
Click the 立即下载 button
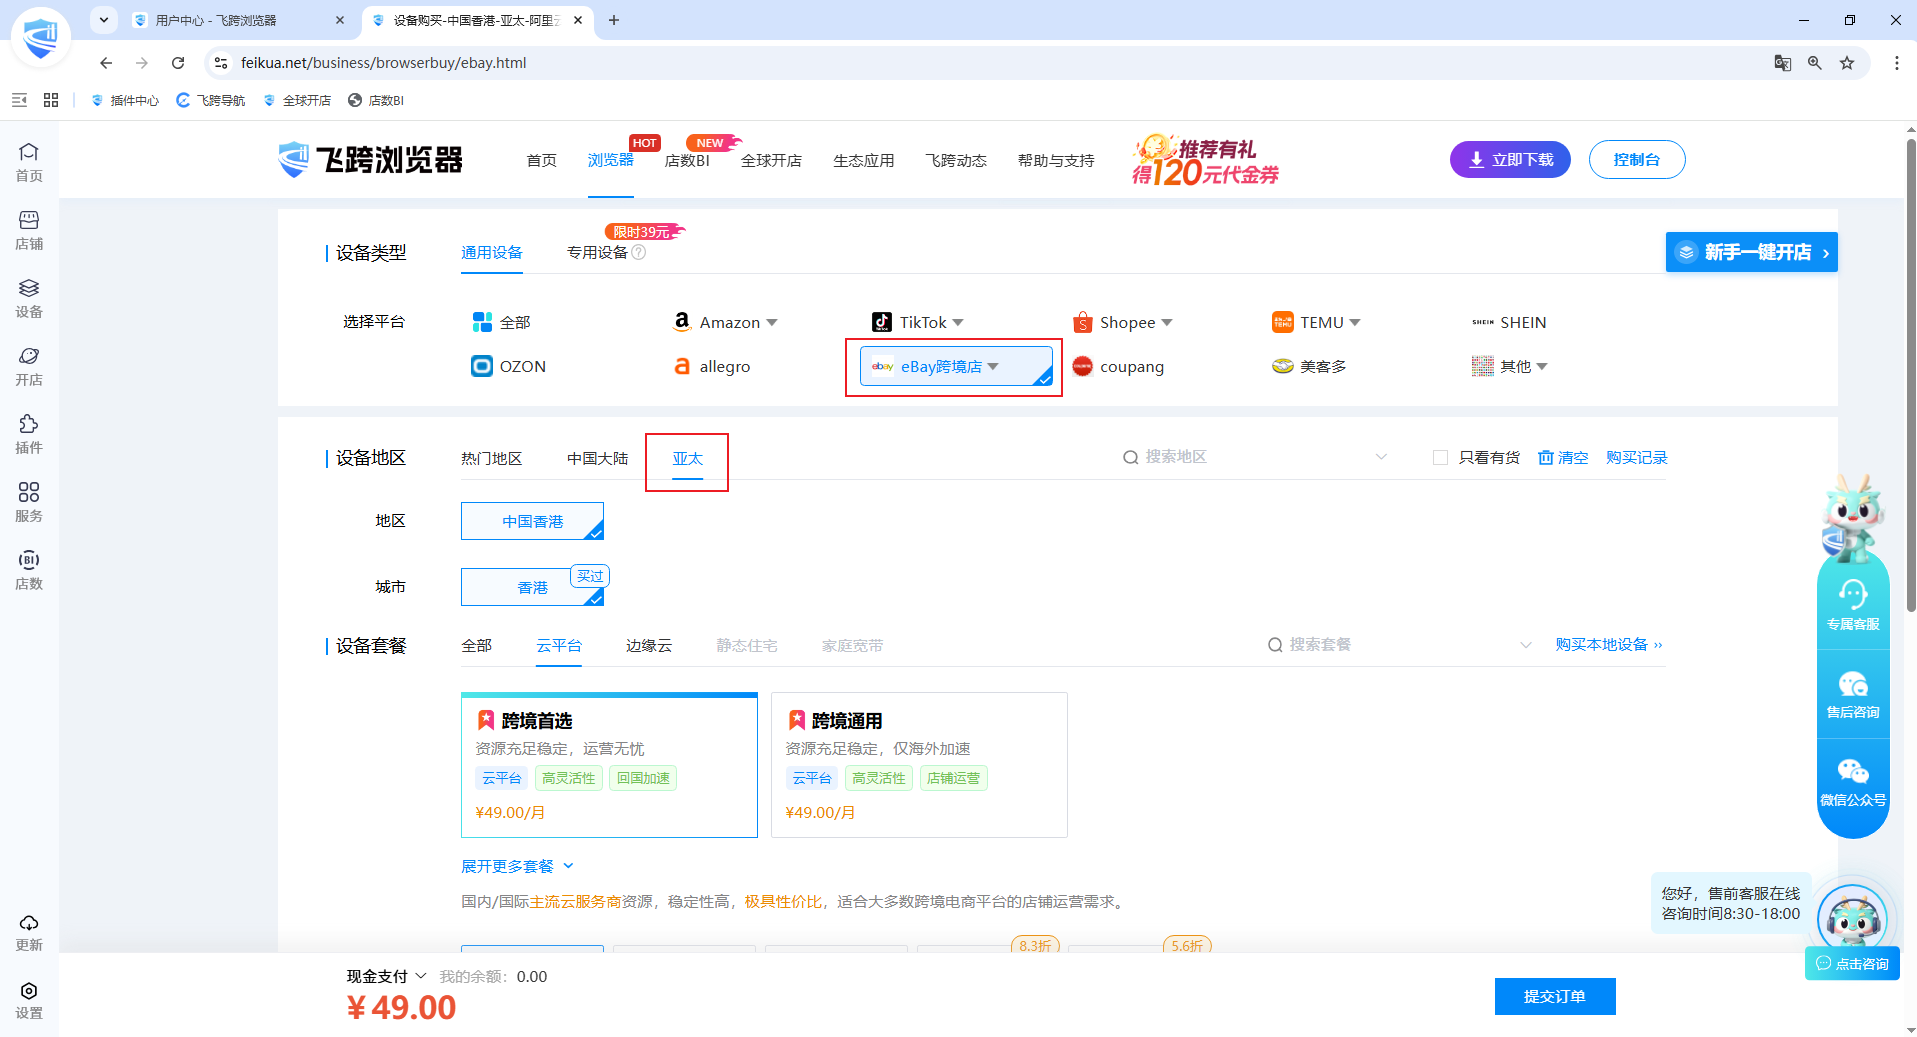pyautogui.click(x=1510, y=160)
